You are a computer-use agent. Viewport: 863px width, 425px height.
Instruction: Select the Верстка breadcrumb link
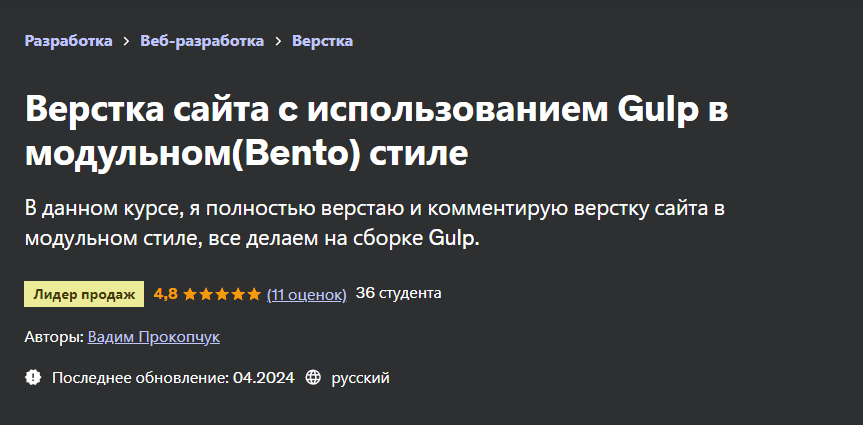coord(322,41)
